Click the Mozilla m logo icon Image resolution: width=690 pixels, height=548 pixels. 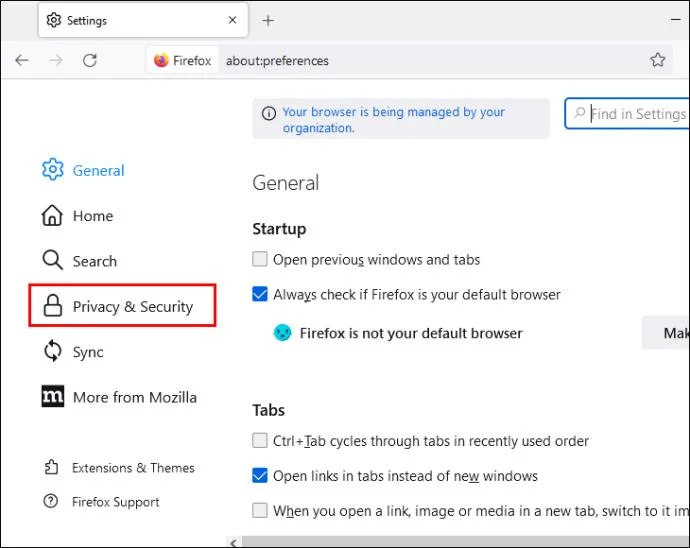pos(53,396)
